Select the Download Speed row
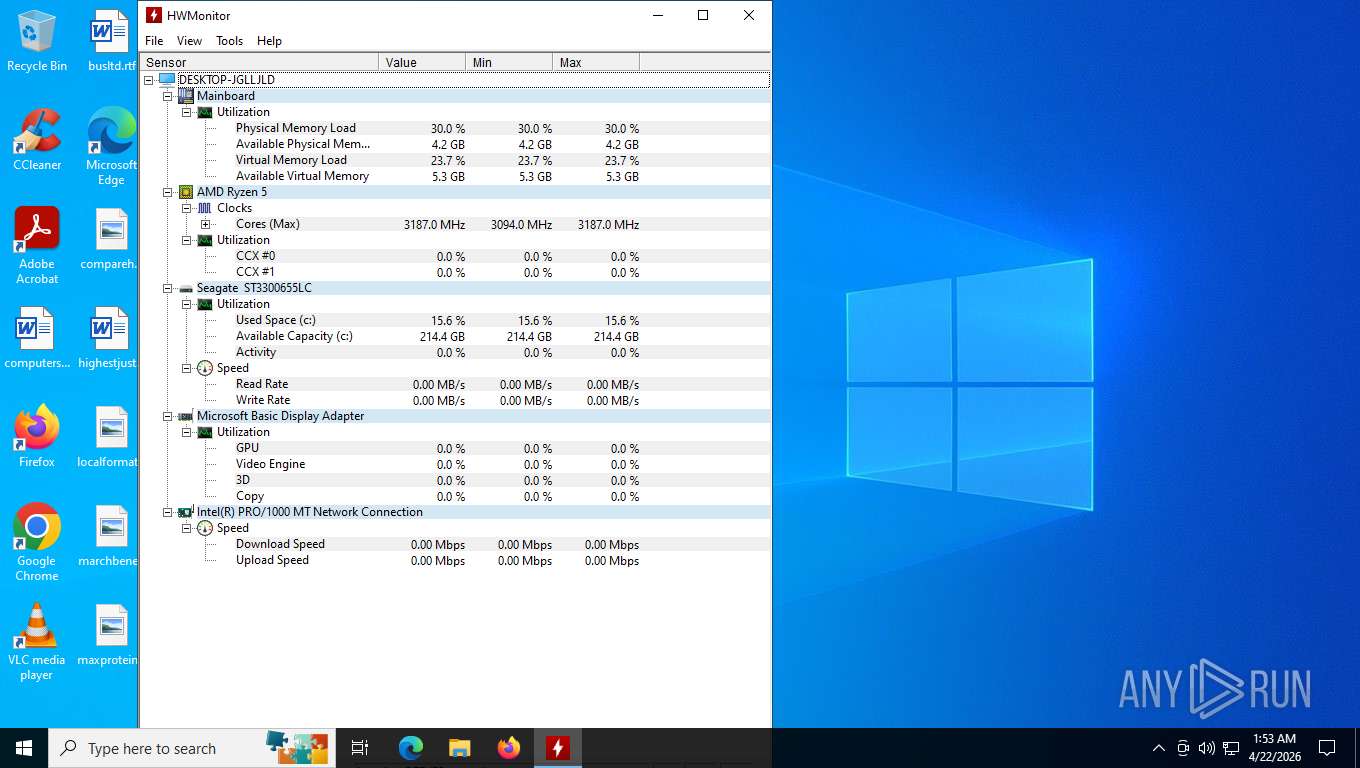 pos(456,544)
